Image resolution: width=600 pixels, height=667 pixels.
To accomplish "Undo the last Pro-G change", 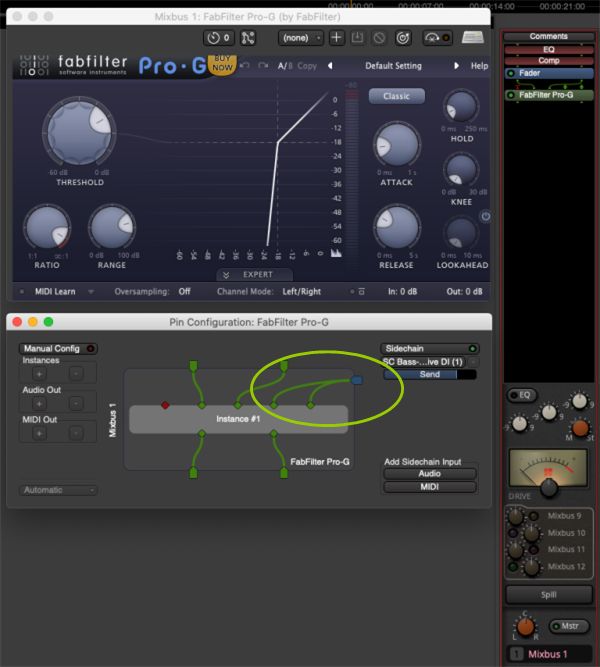I will coord(245,66).
